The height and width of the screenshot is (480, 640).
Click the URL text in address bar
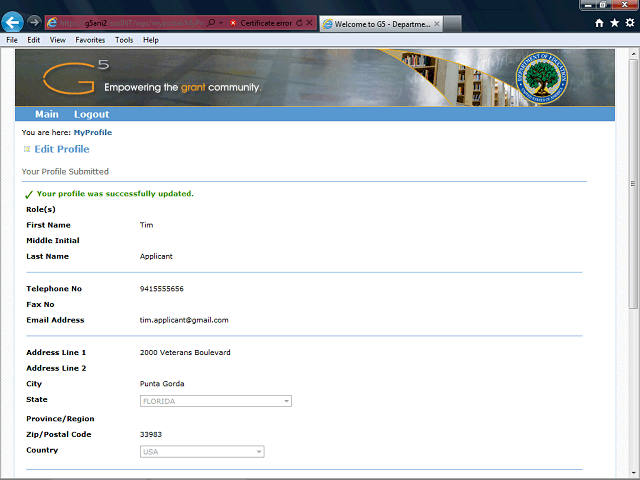click(131, 23)
